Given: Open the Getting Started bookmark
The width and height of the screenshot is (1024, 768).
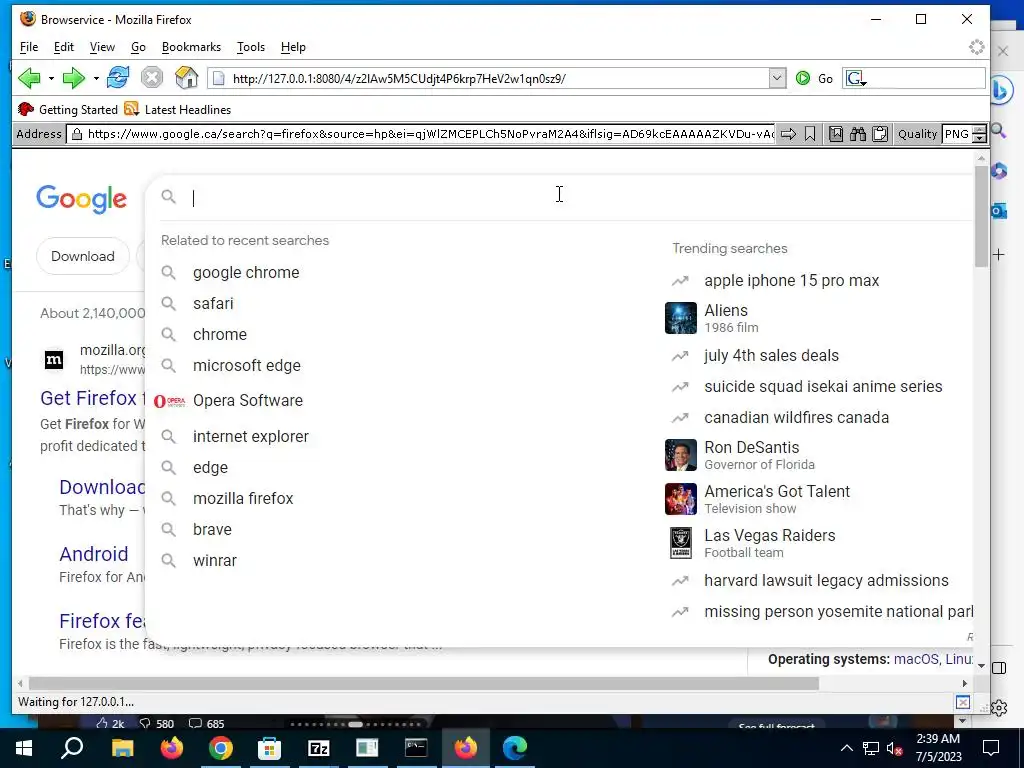Looking at the screenshot, I should click(68, 110).
